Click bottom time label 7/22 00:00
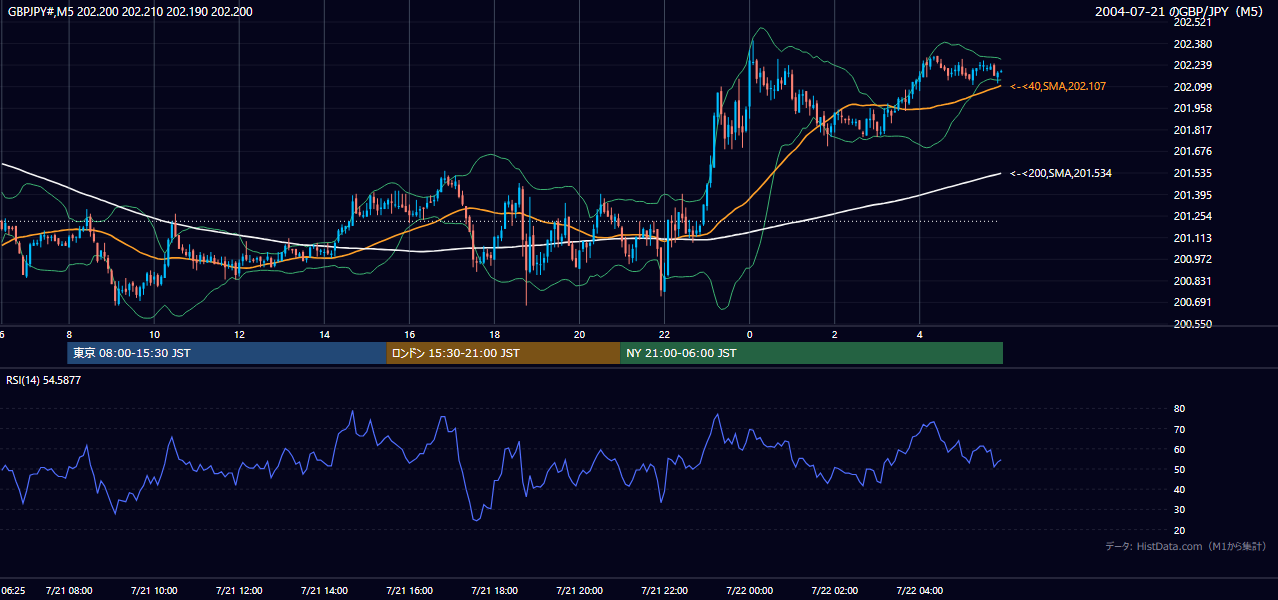 [x=750, y=591]
